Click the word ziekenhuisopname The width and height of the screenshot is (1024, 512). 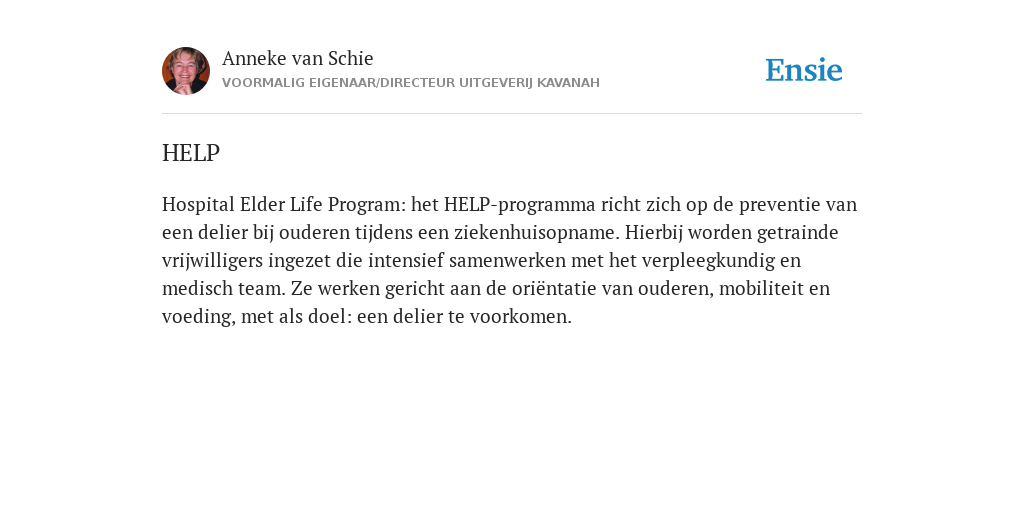[535, 233]
